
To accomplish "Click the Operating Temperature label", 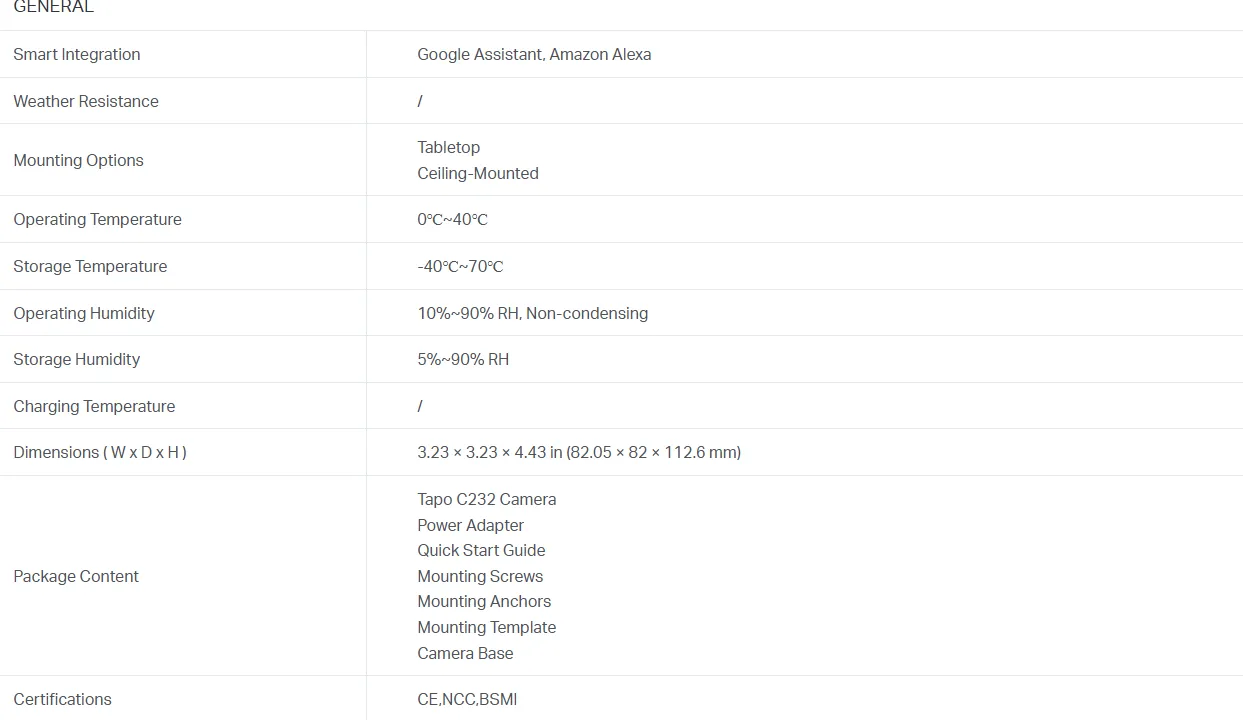I will click(x=97, y=219).
